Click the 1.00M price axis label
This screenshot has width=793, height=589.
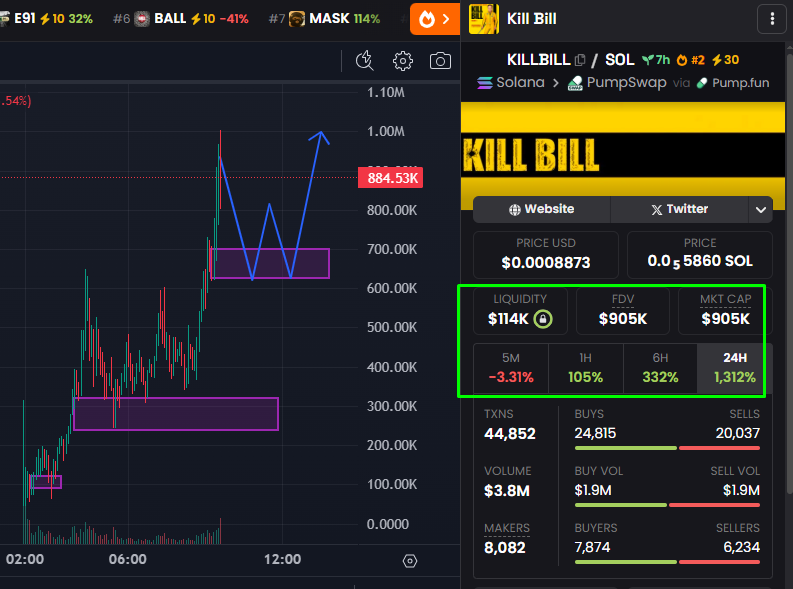tap(385, 132)
